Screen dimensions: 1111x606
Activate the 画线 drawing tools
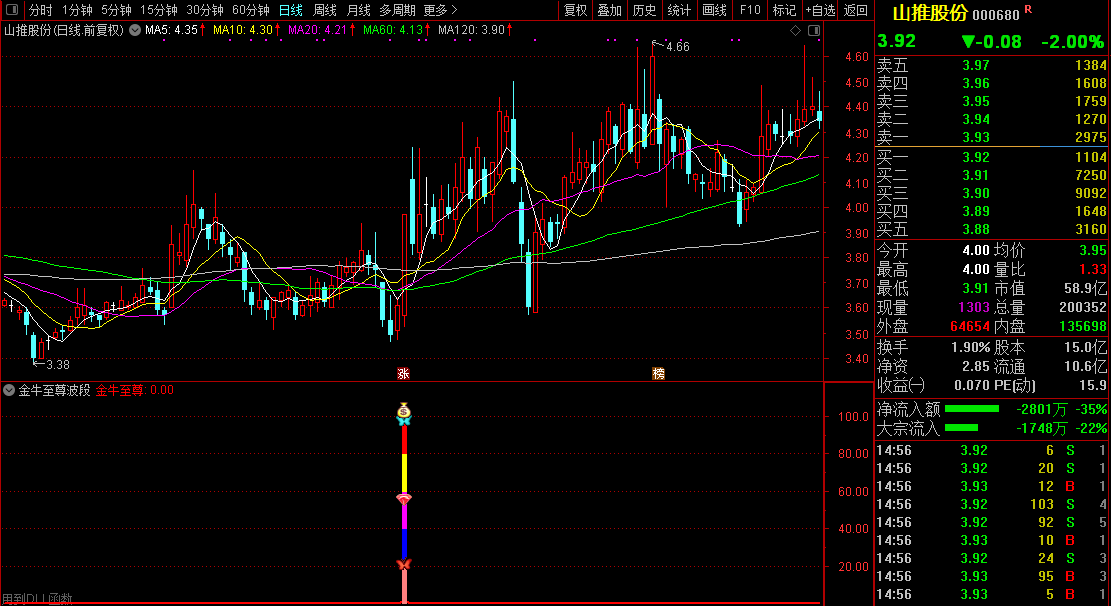pos(714,10)
